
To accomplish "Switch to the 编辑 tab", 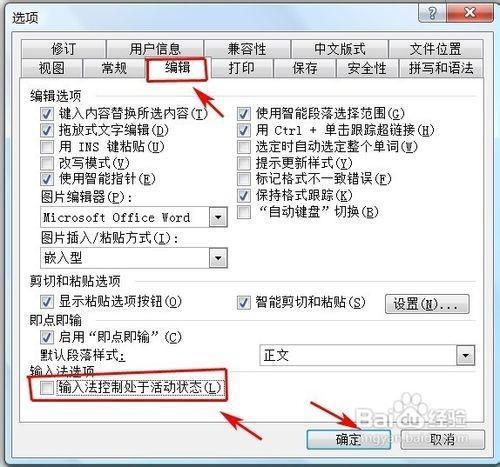I will [x=178, y=68].
